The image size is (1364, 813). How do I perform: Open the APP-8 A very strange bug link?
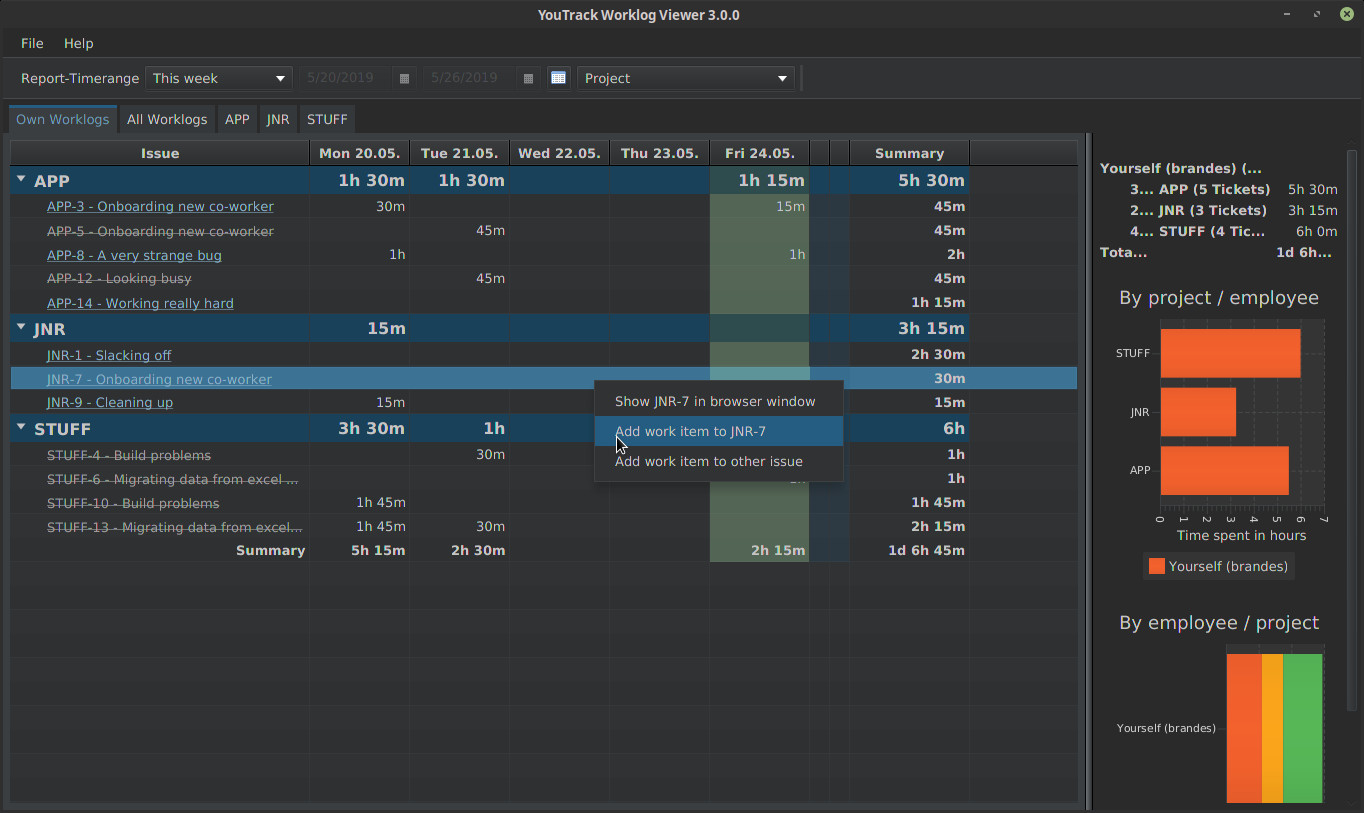(134, 255)
